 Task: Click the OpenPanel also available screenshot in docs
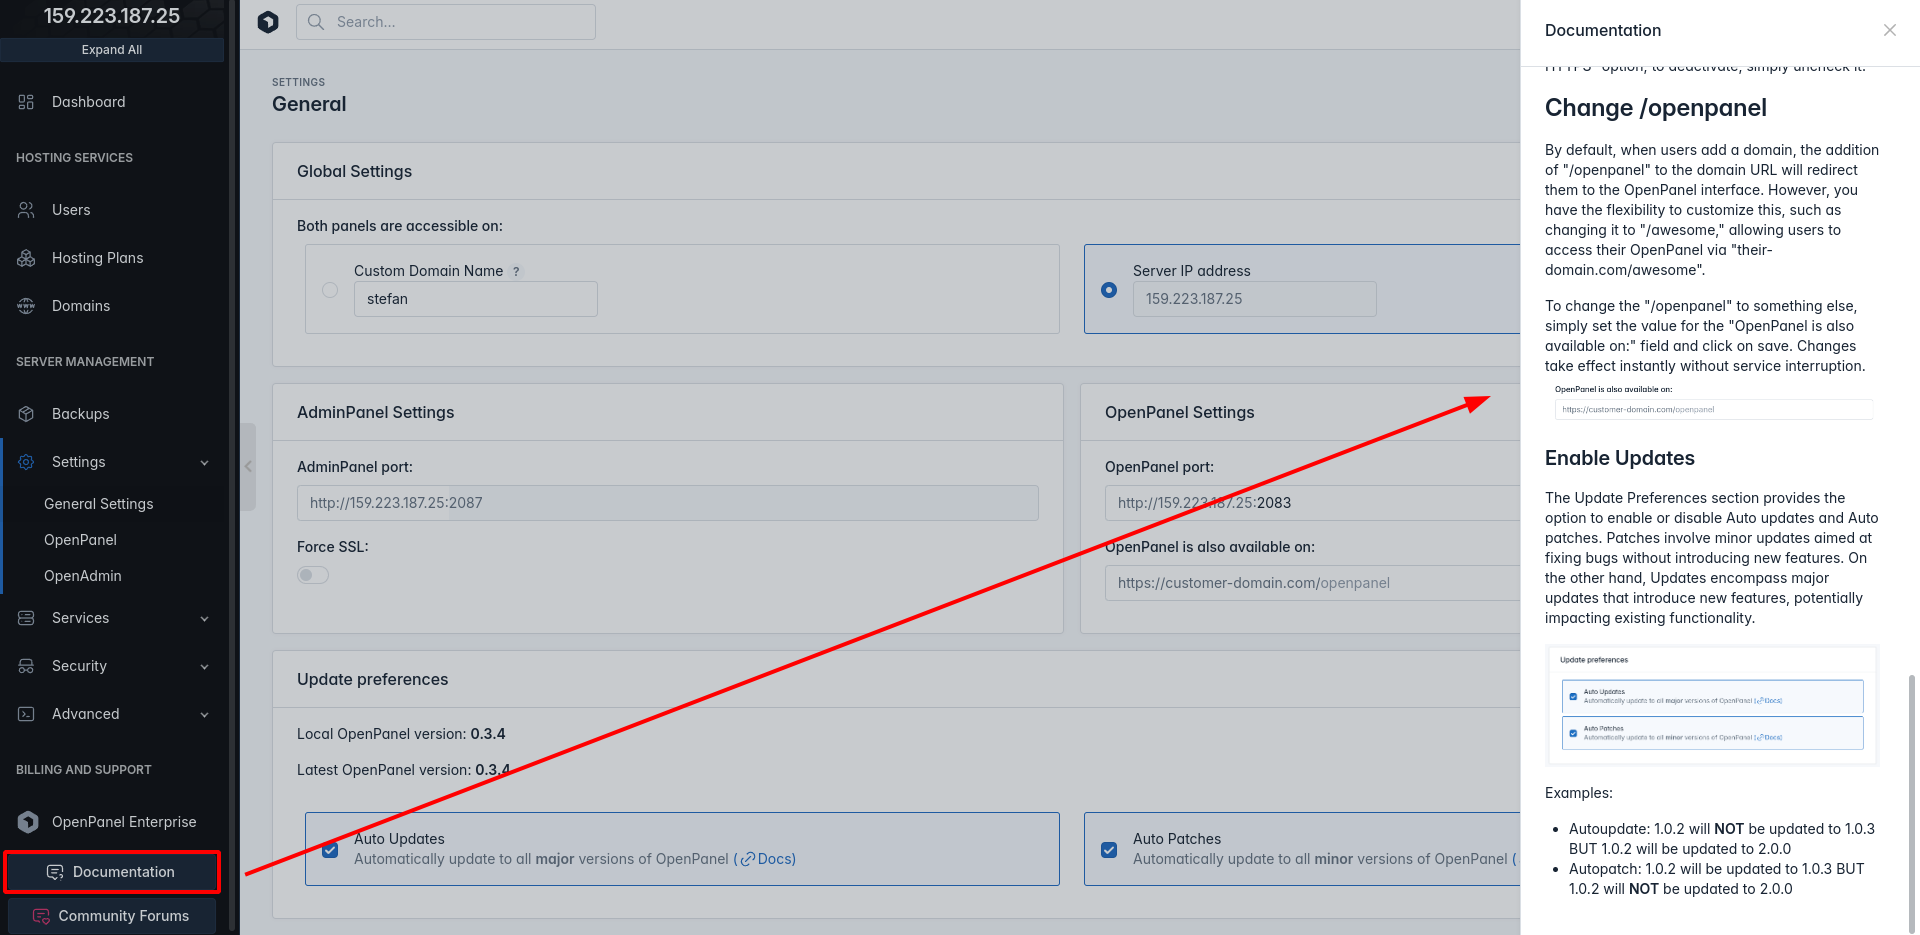tap(1712, 402)
